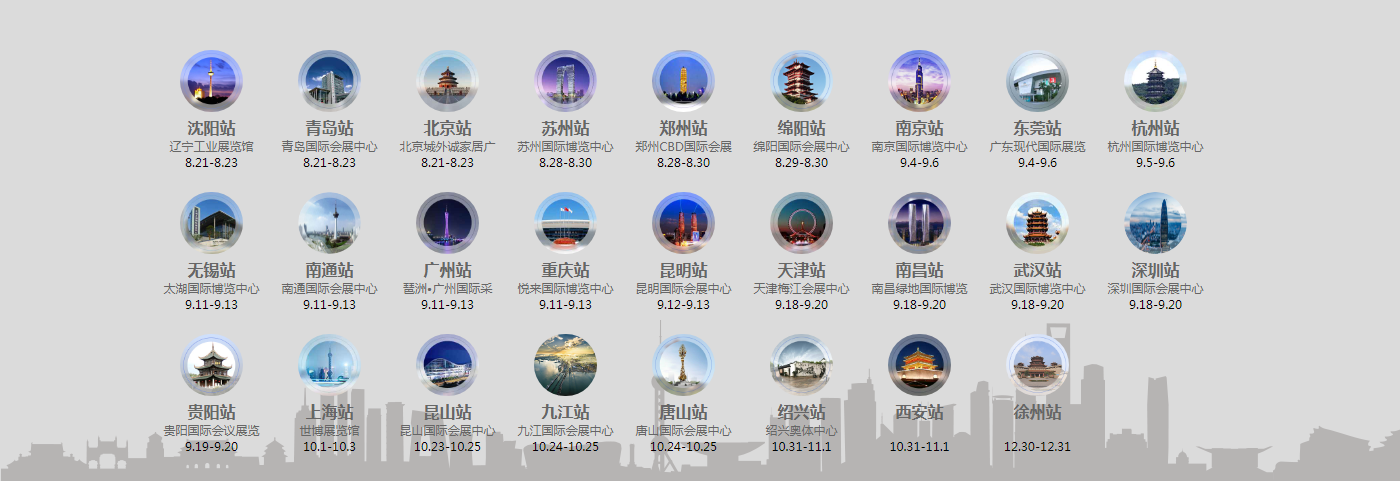
Task: Select the 南京站 station title
Action: pos(919,129)
